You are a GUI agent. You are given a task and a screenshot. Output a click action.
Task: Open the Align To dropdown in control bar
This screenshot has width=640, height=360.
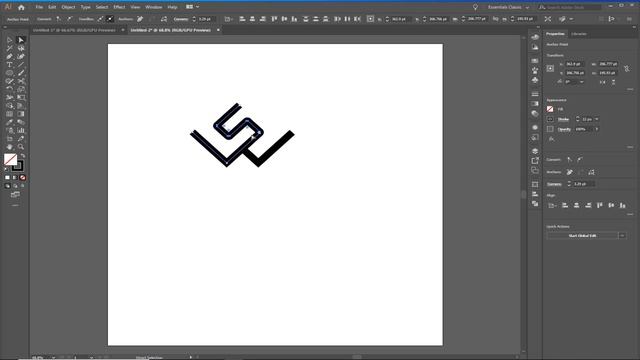pos(229,19)
